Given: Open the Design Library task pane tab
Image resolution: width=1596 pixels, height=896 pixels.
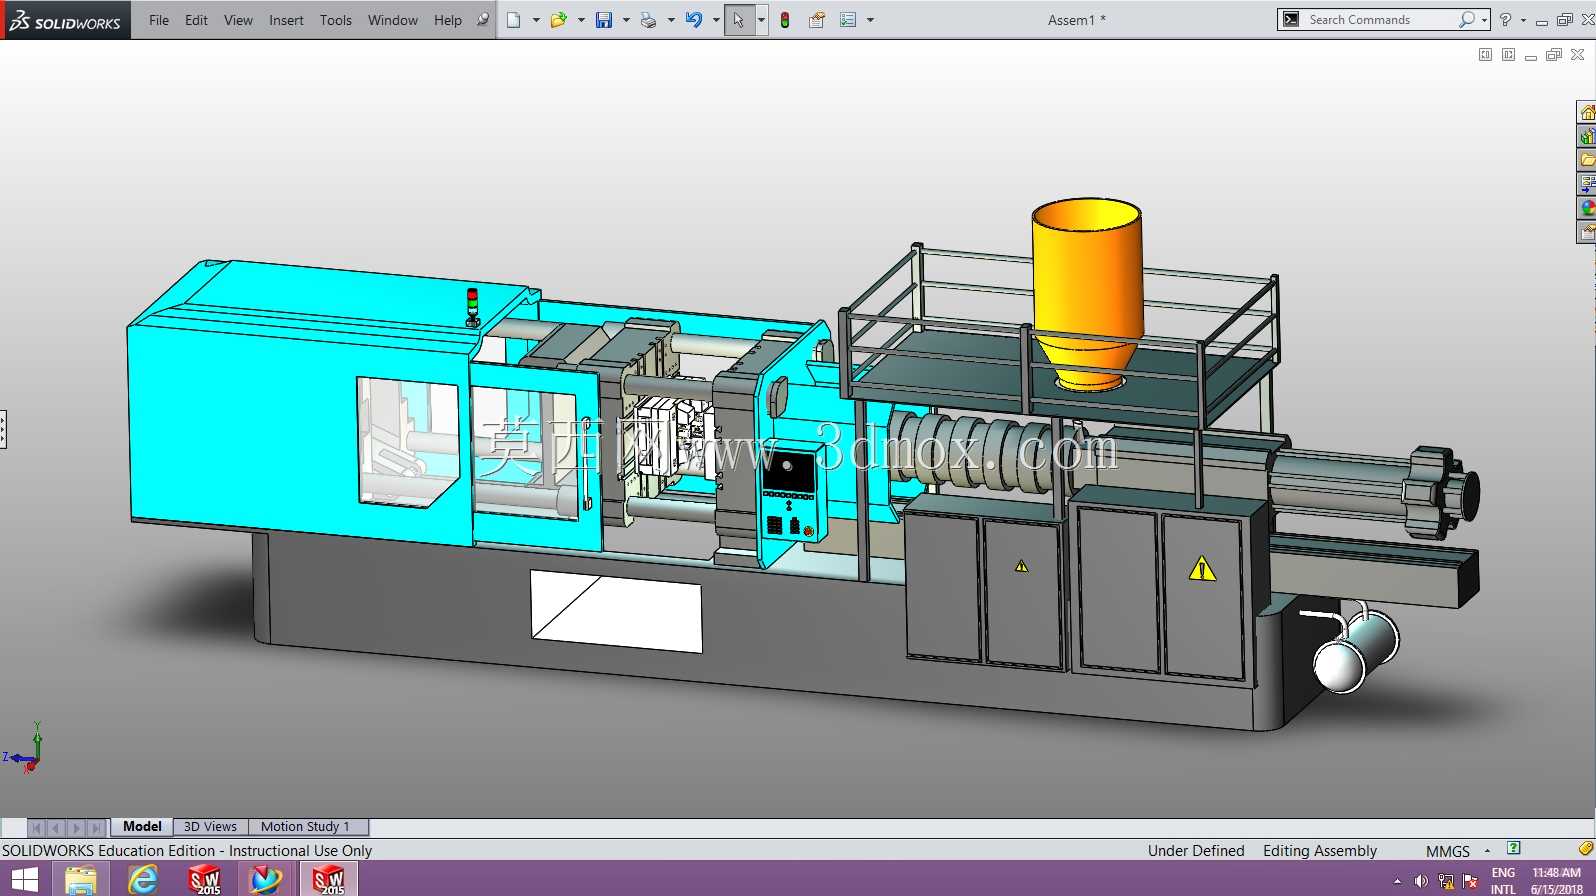Looking at the screenshot, I should coord(1587,136).
